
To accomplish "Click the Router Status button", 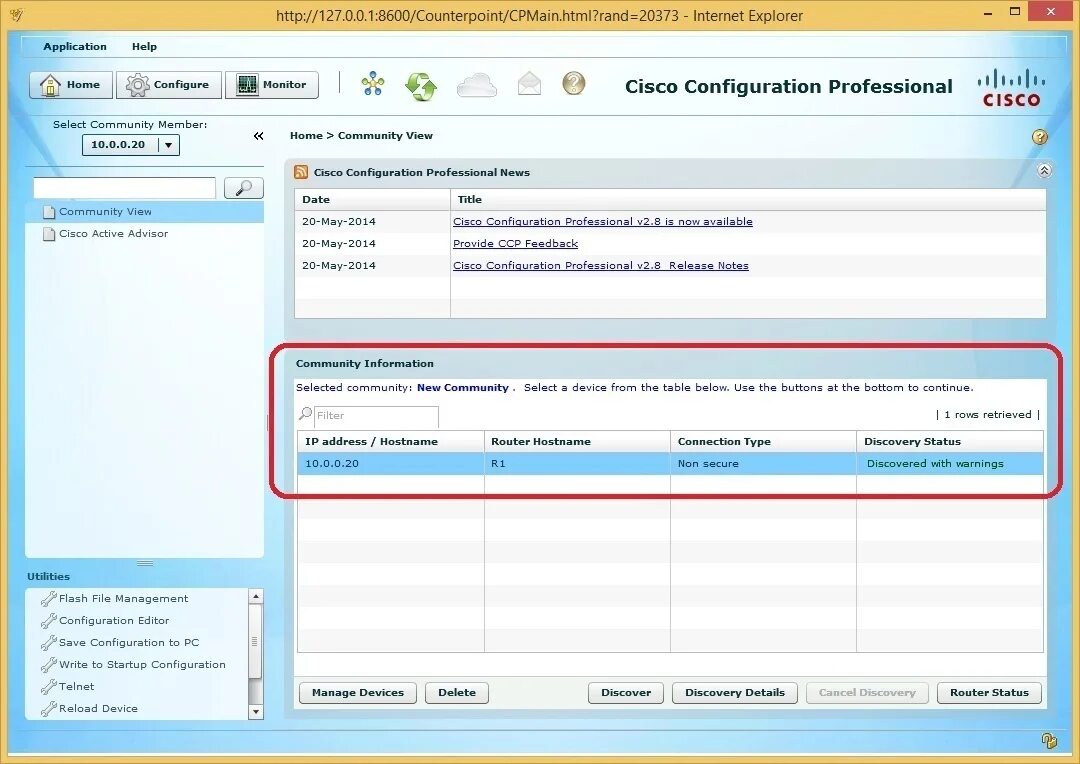I will point(989,692).
